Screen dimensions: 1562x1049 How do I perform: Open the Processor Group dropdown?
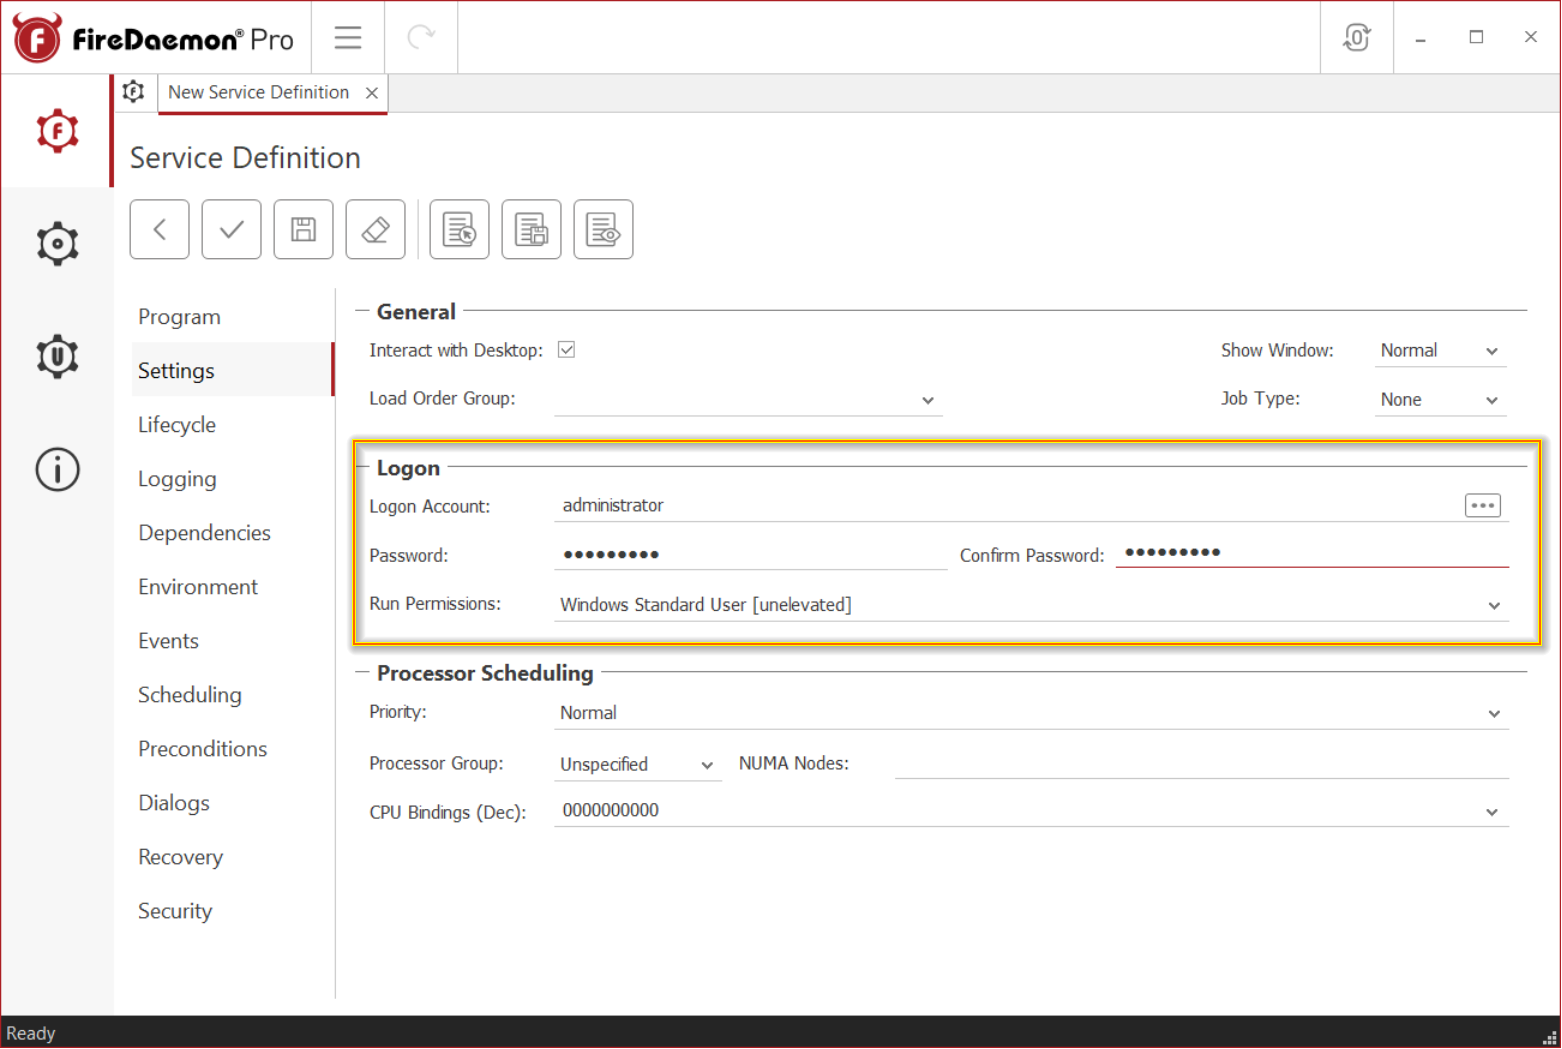(x=638, y=765)
